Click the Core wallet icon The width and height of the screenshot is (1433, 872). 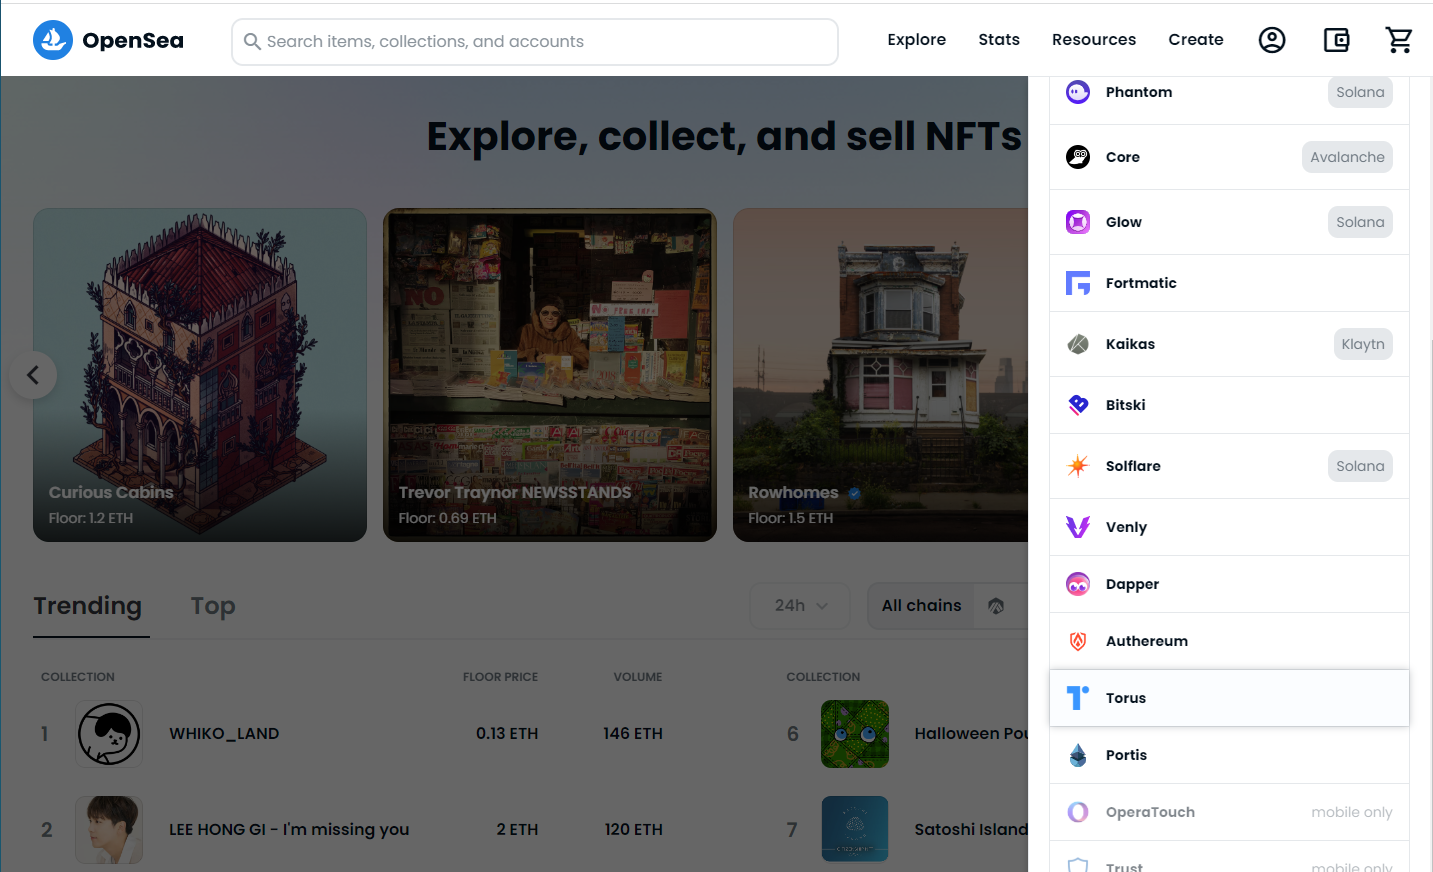click(1078, 157)
